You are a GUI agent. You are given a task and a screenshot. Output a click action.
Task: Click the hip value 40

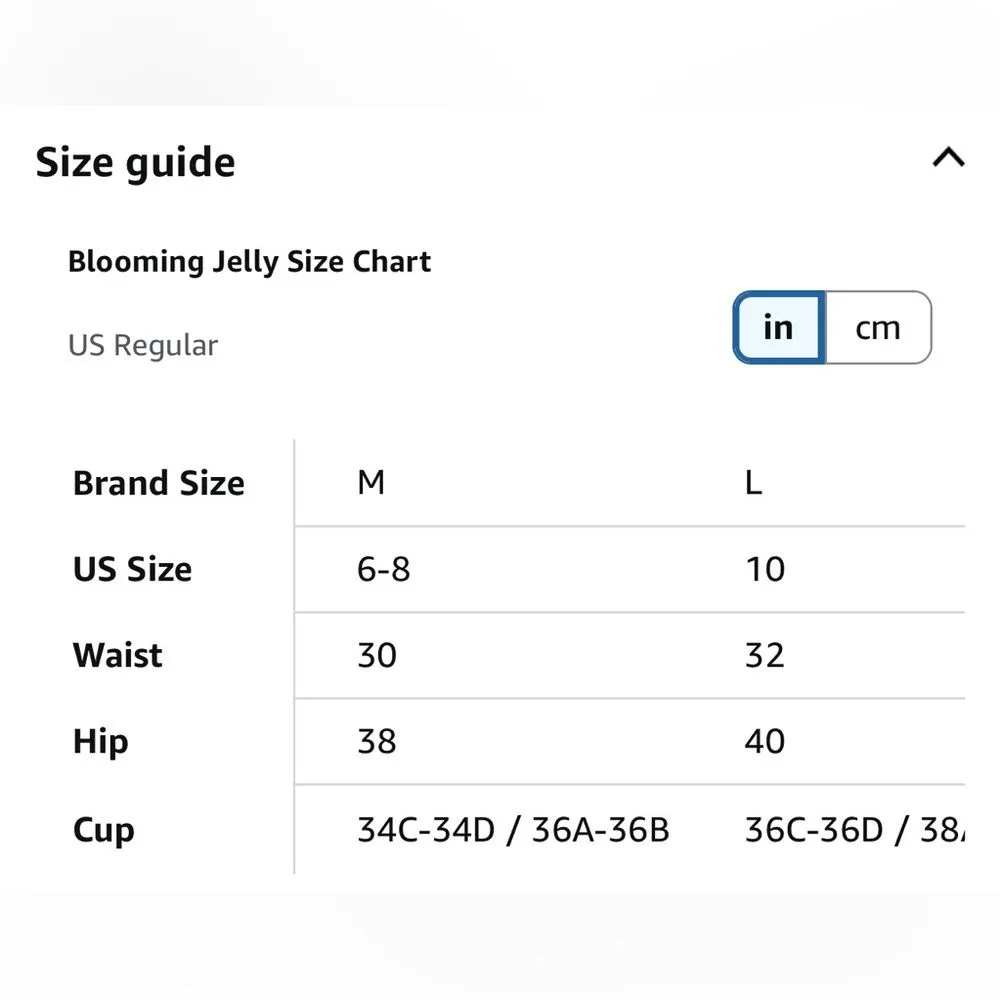pos(765,742)
